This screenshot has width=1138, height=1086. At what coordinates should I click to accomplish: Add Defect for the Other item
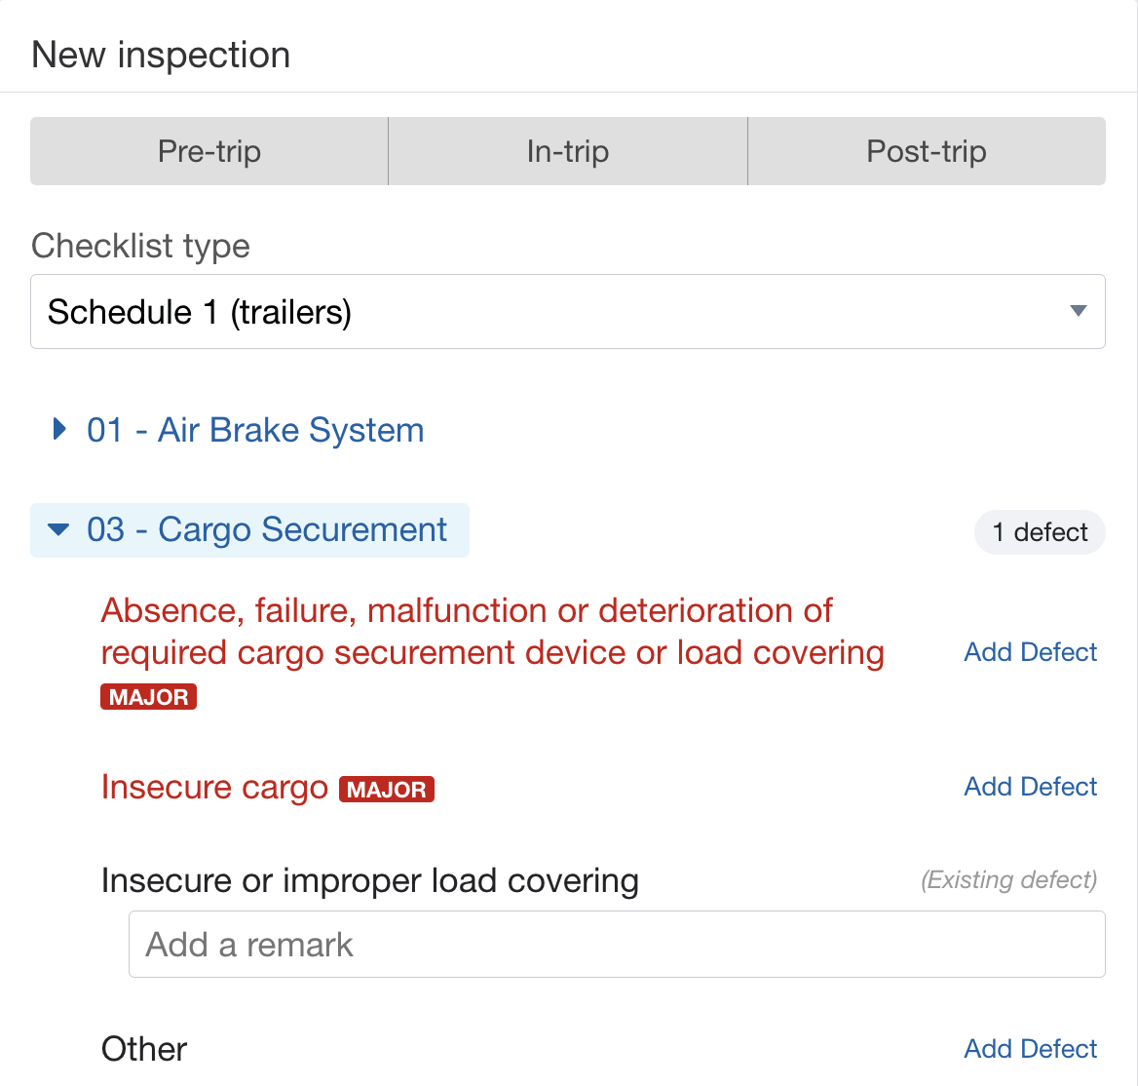tap(1030, 1049)
